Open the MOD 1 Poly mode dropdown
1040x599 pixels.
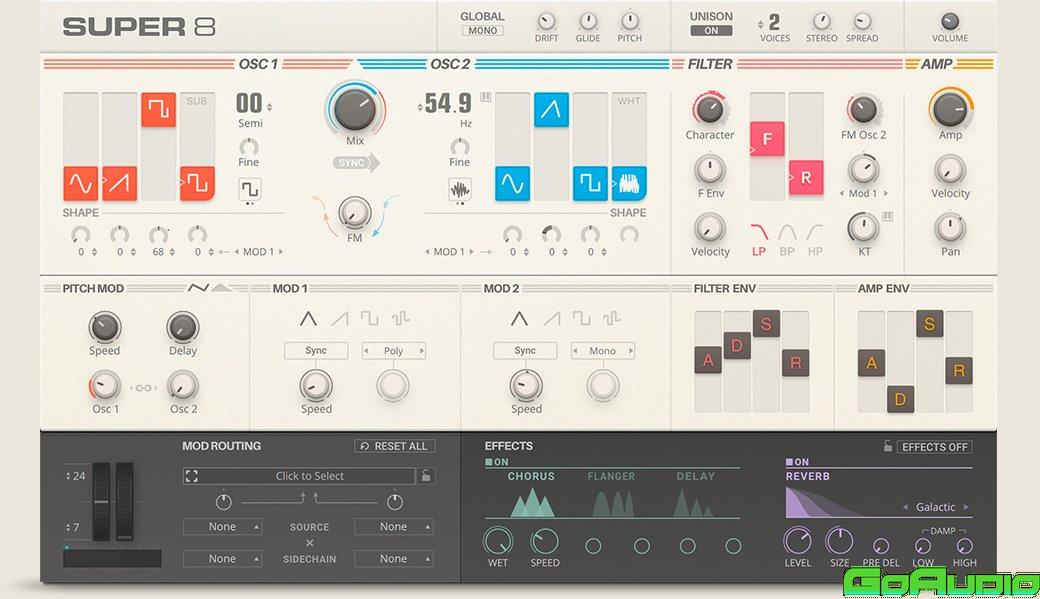[393, 351]
